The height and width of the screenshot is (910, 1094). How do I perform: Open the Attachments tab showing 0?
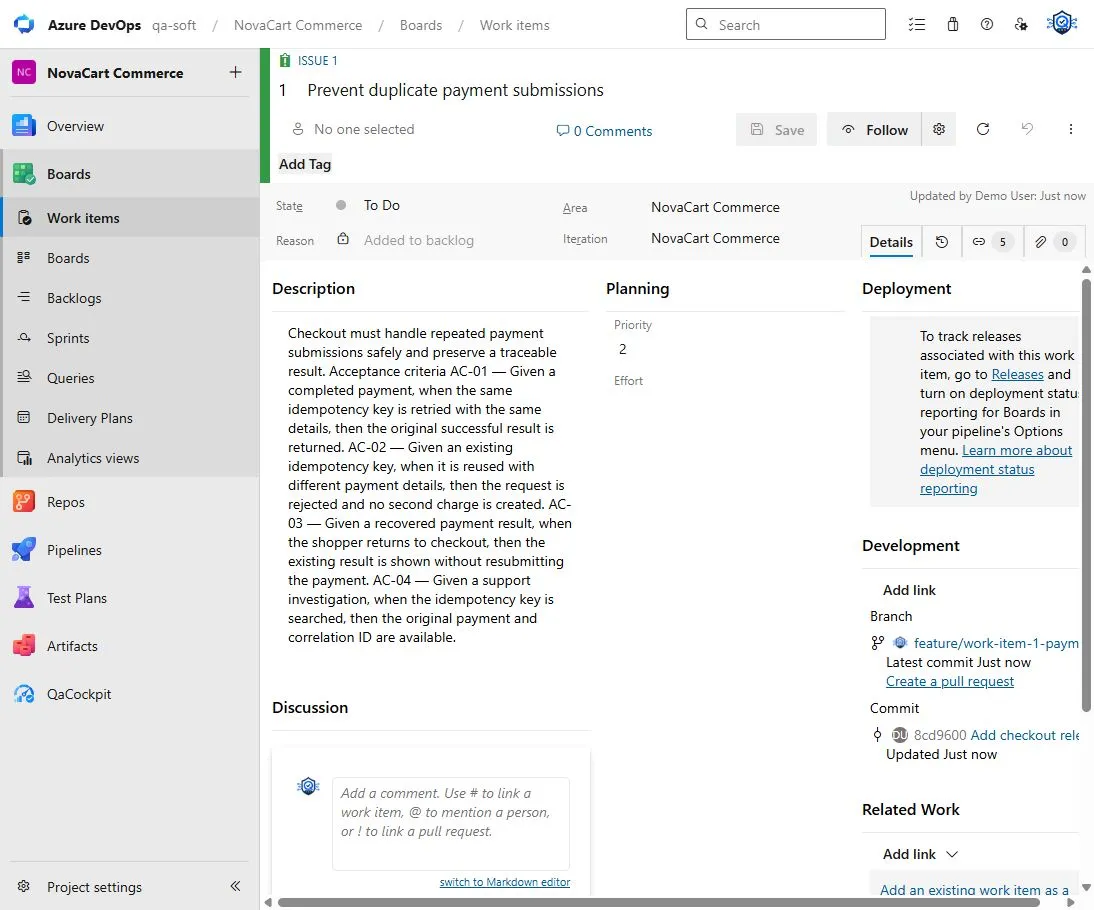(1054, 242)
